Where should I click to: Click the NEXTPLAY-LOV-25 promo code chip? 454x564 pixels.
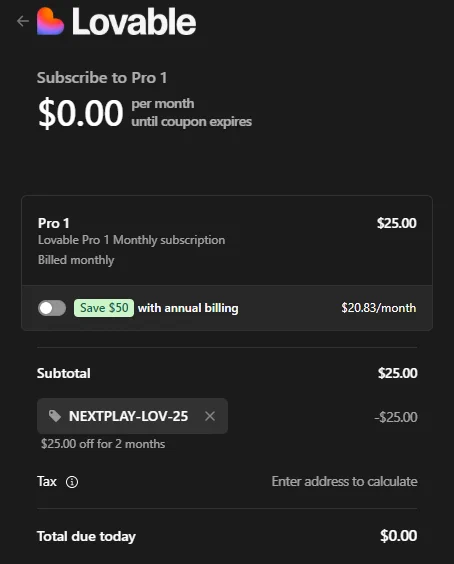pos(132,416)
